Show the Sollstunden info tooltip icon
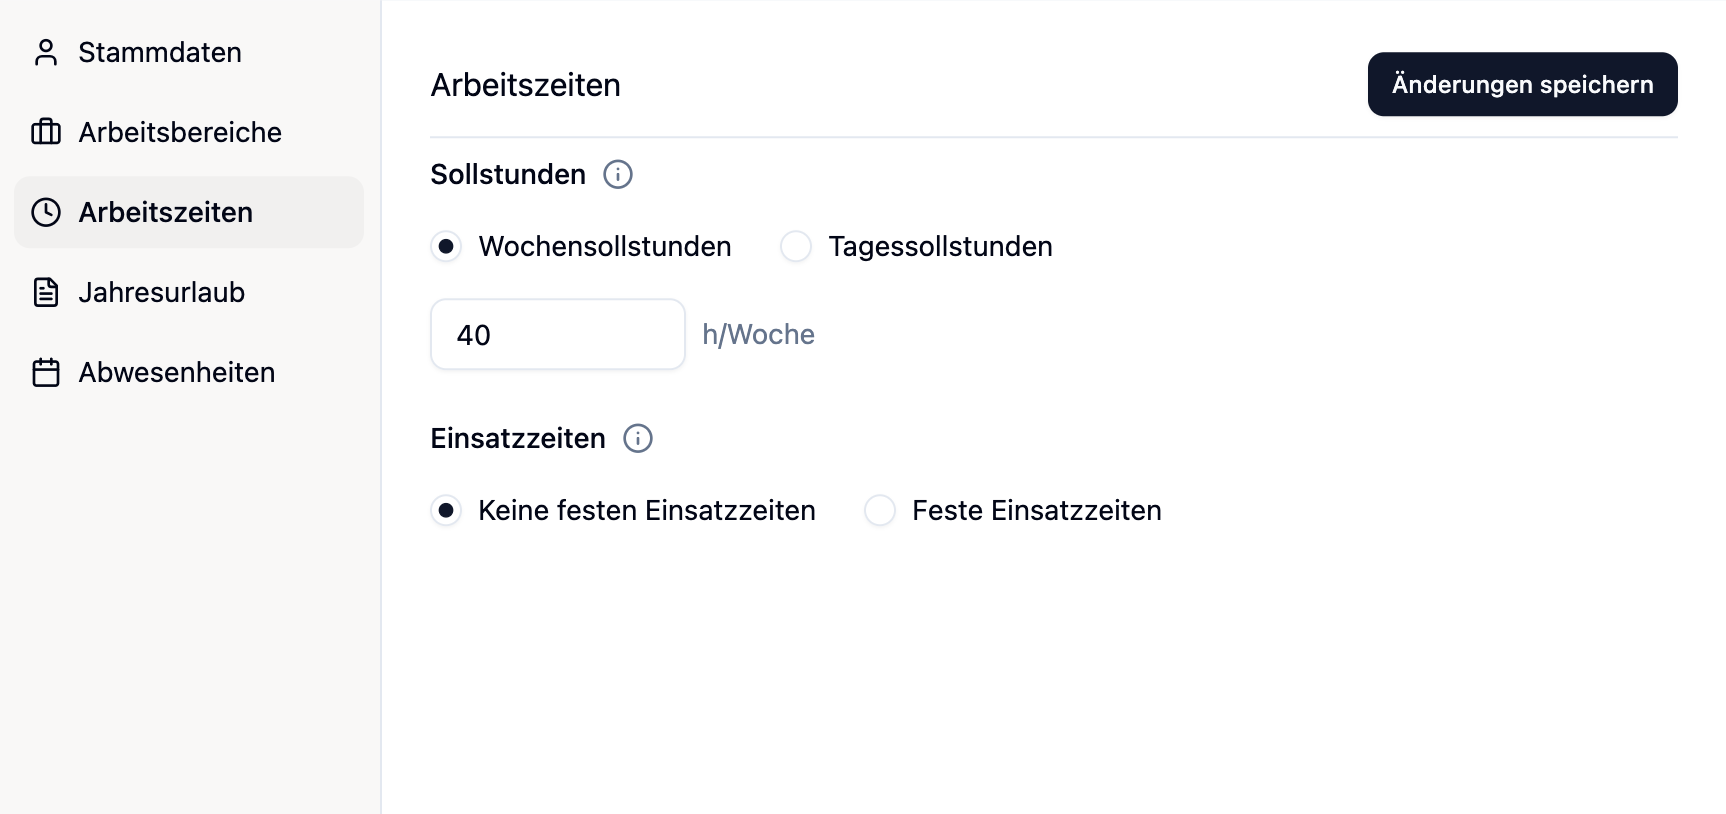 coord(618,175)
